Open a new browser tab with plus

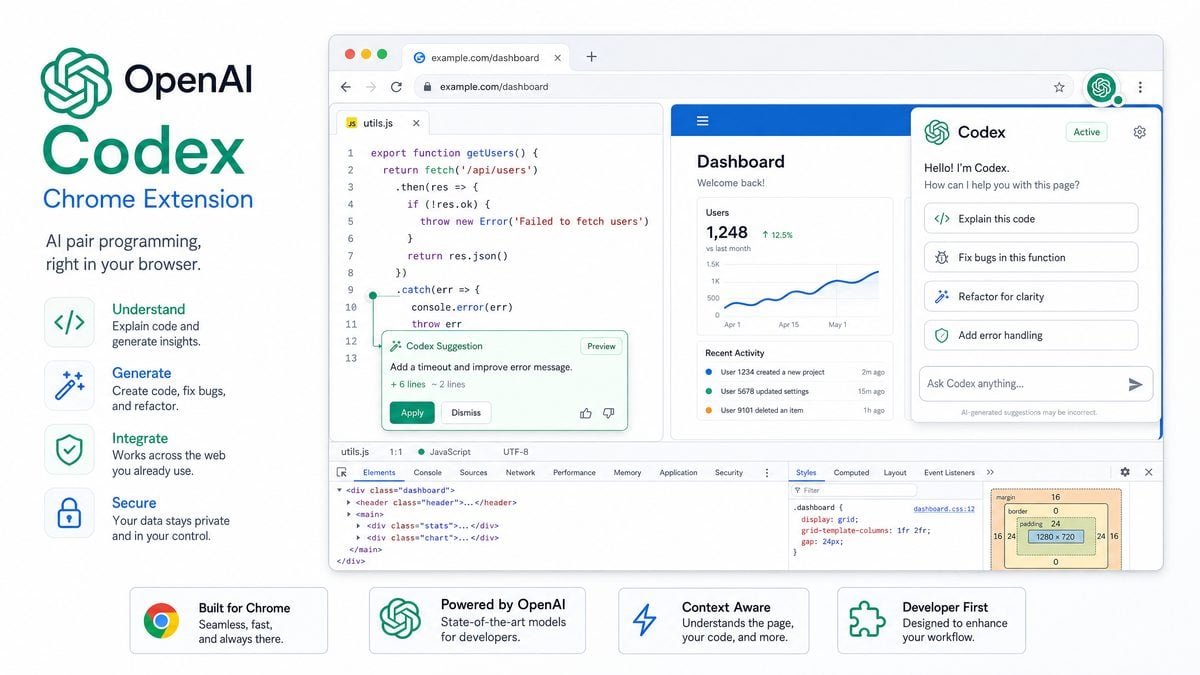[x=591, y=57]
